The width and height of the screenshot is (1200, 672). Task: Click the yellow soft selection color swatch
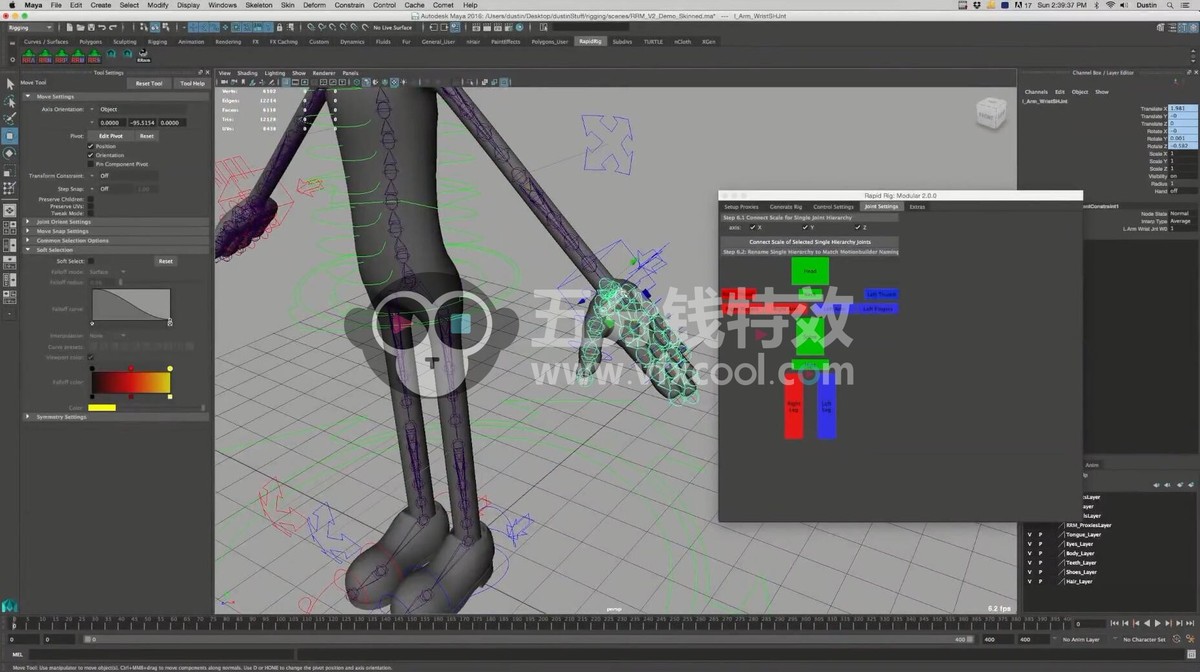(x=102, y=407)
